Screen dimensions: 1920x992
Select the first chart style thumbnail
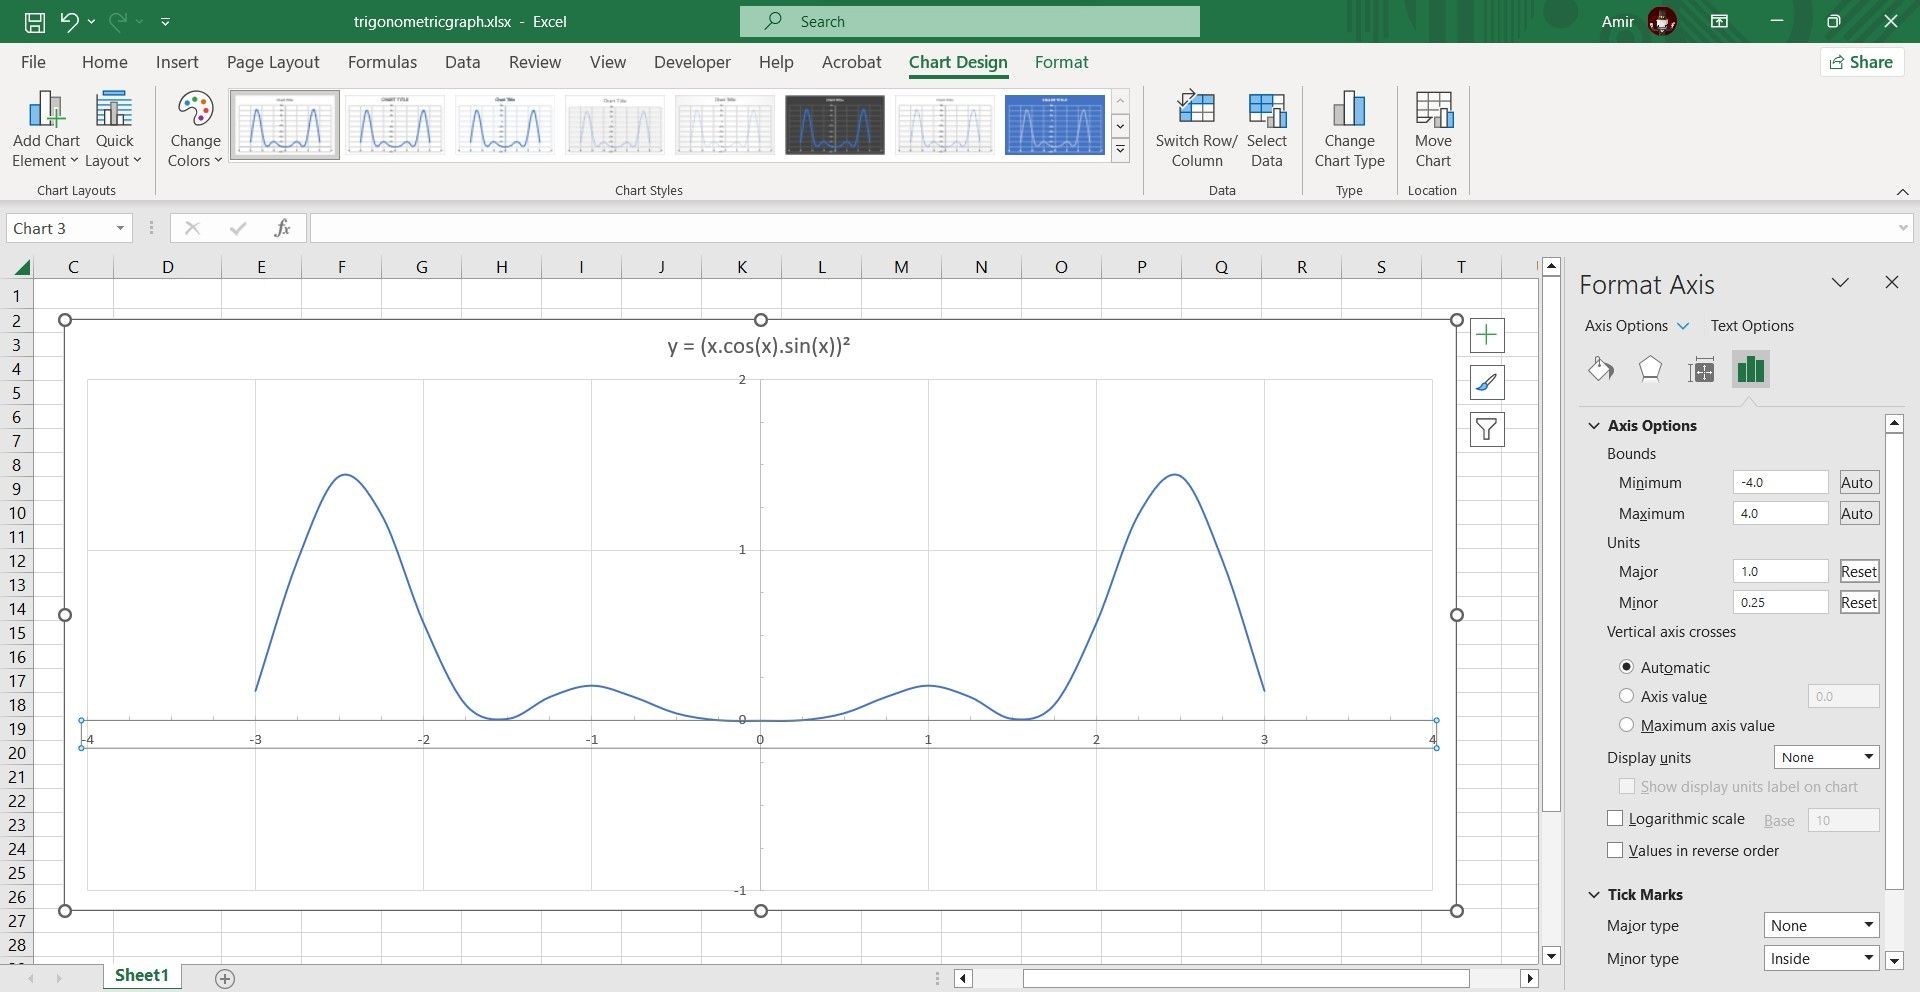pos(285,125)
